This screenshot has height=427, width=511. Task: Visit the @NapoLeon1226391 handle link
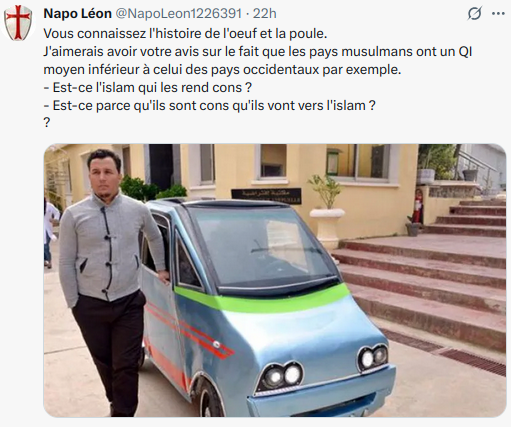(x=178, y=14)
